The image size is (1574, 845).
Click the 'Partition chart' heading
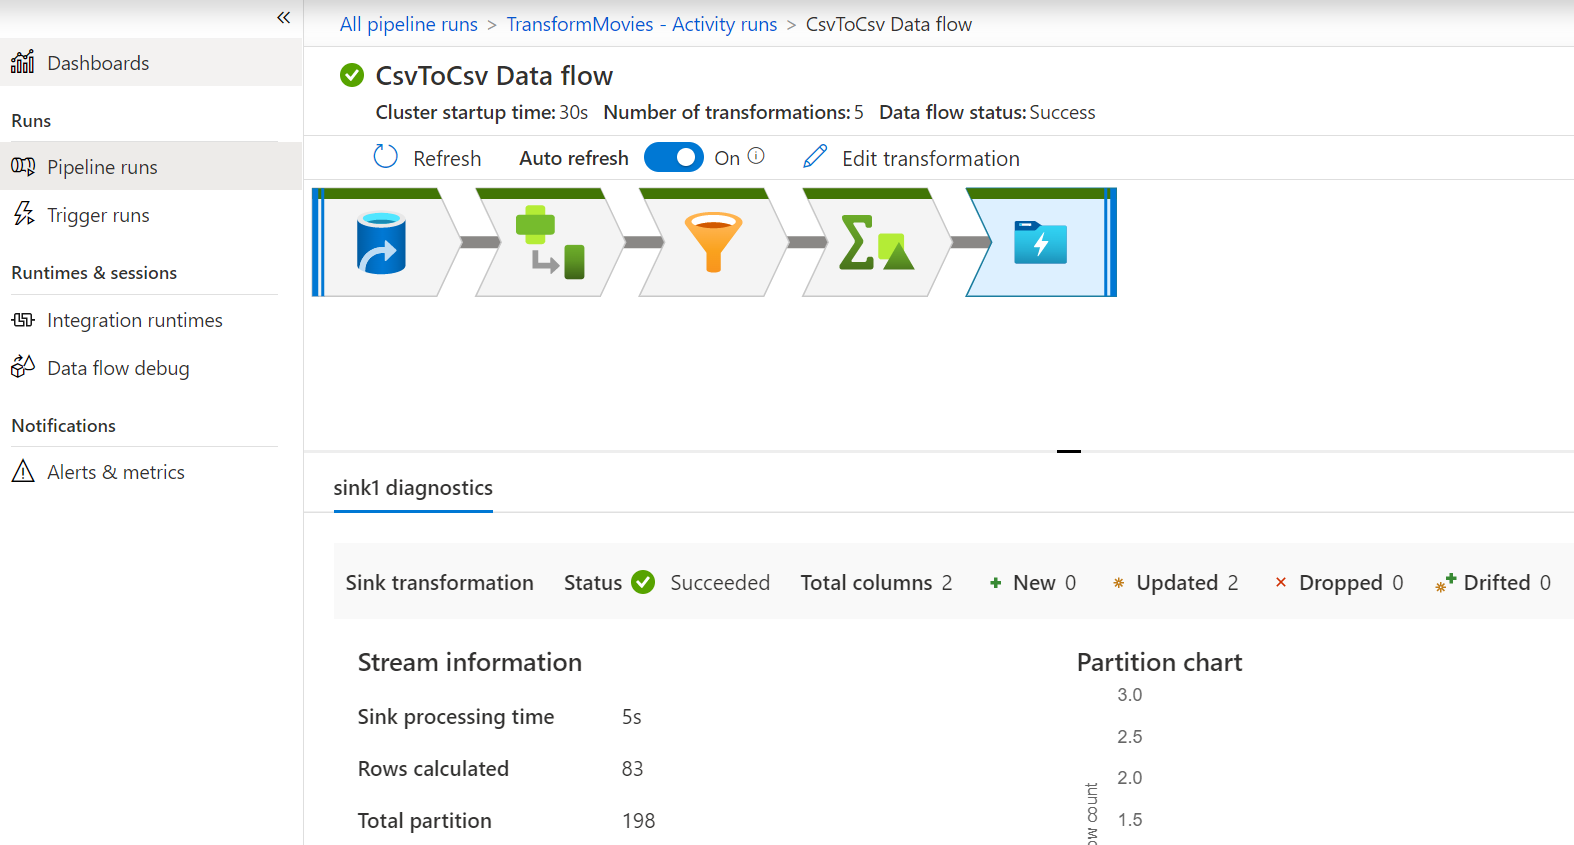[1160, 662]
